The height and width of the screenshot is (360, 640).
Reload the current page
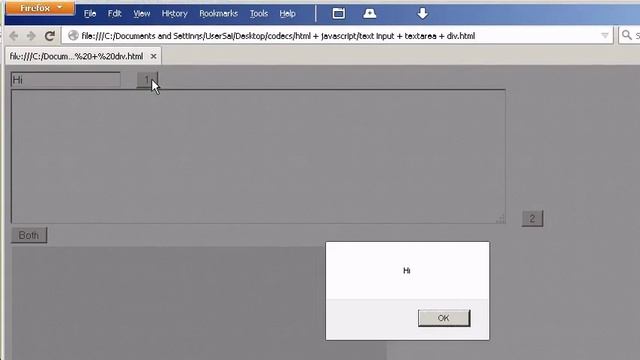point(50,36)
